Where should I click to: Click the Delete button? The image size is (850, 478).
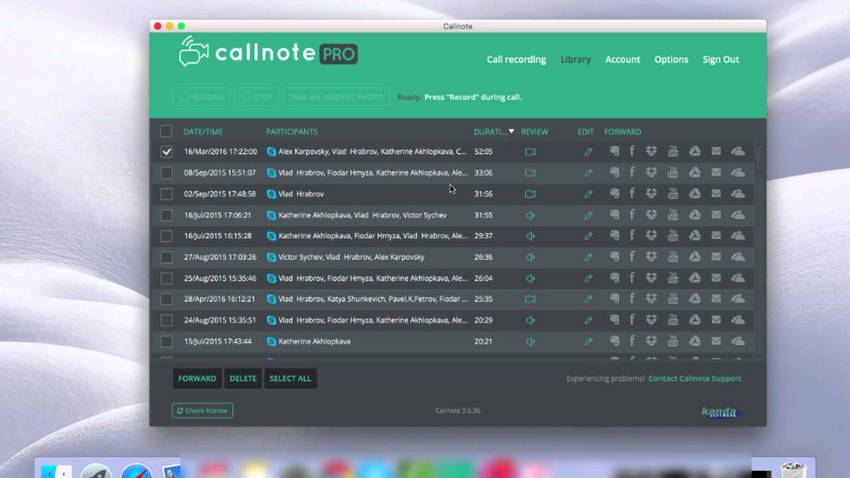(x=243, y=379)
